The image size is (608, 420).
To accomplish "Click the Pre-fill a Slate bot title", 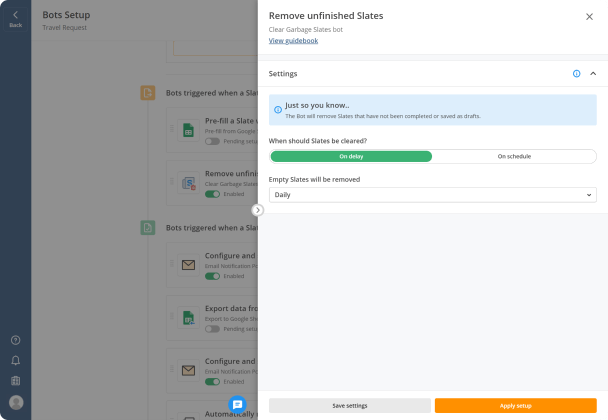I will click(231, 121).
